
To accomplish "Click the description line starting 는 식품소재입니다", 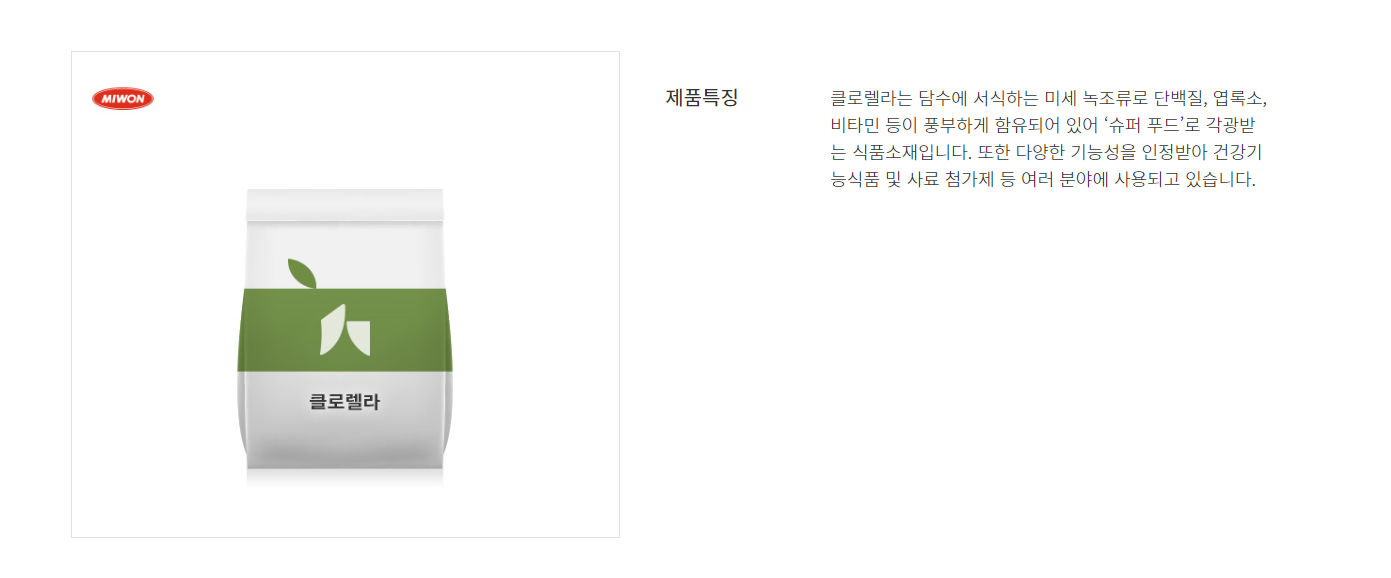I will 1049,152.
